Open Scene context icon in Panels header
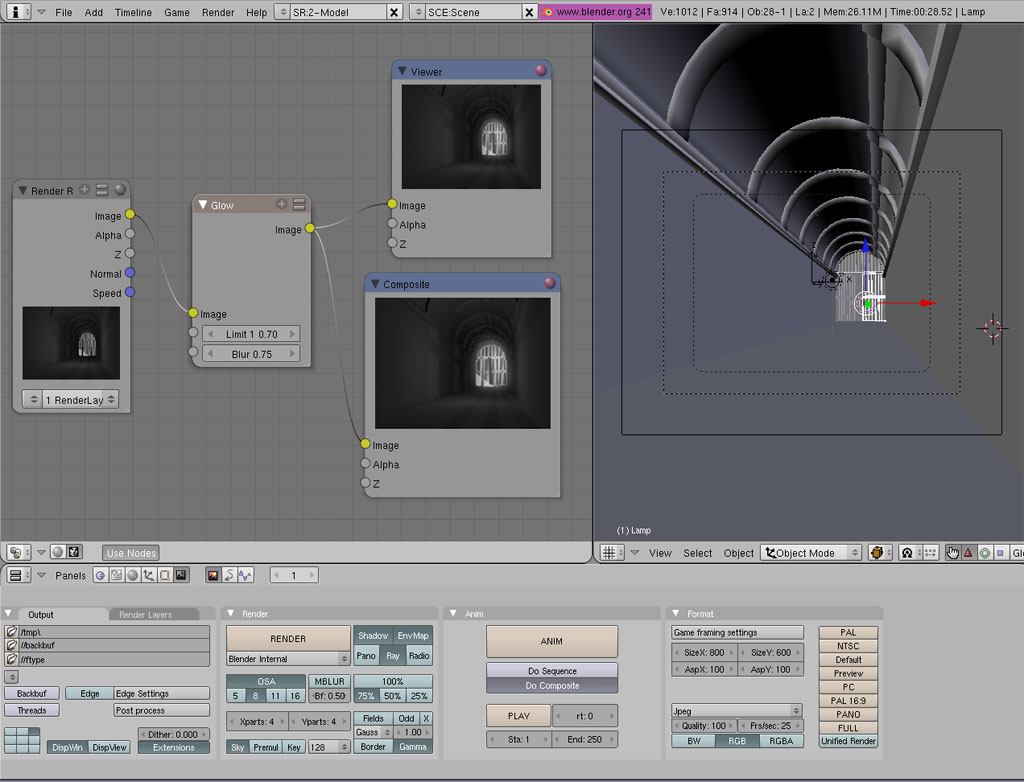This screenshot has width=1024, height=782. pyautogui.click(x=181, y=575)
